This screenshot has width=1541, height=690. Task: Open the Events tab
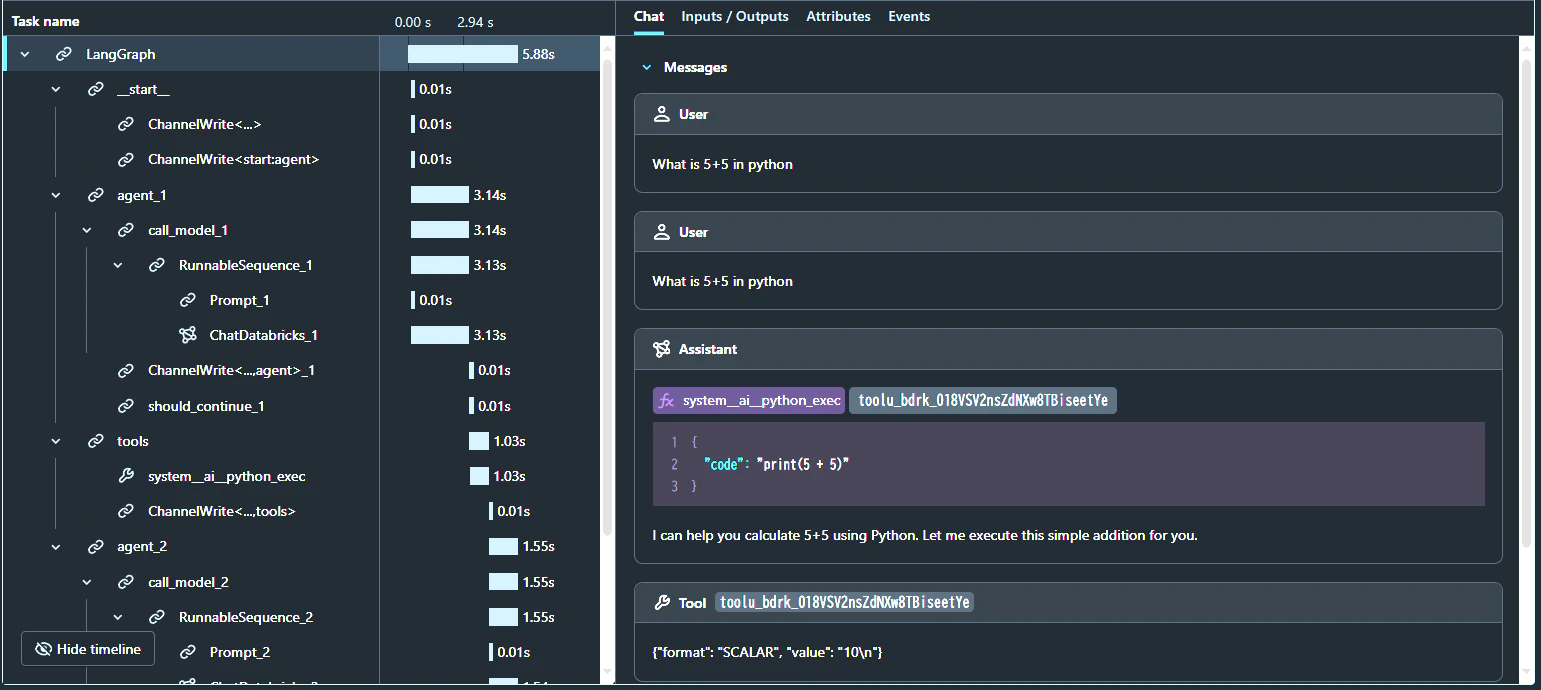tap(909, 17)
